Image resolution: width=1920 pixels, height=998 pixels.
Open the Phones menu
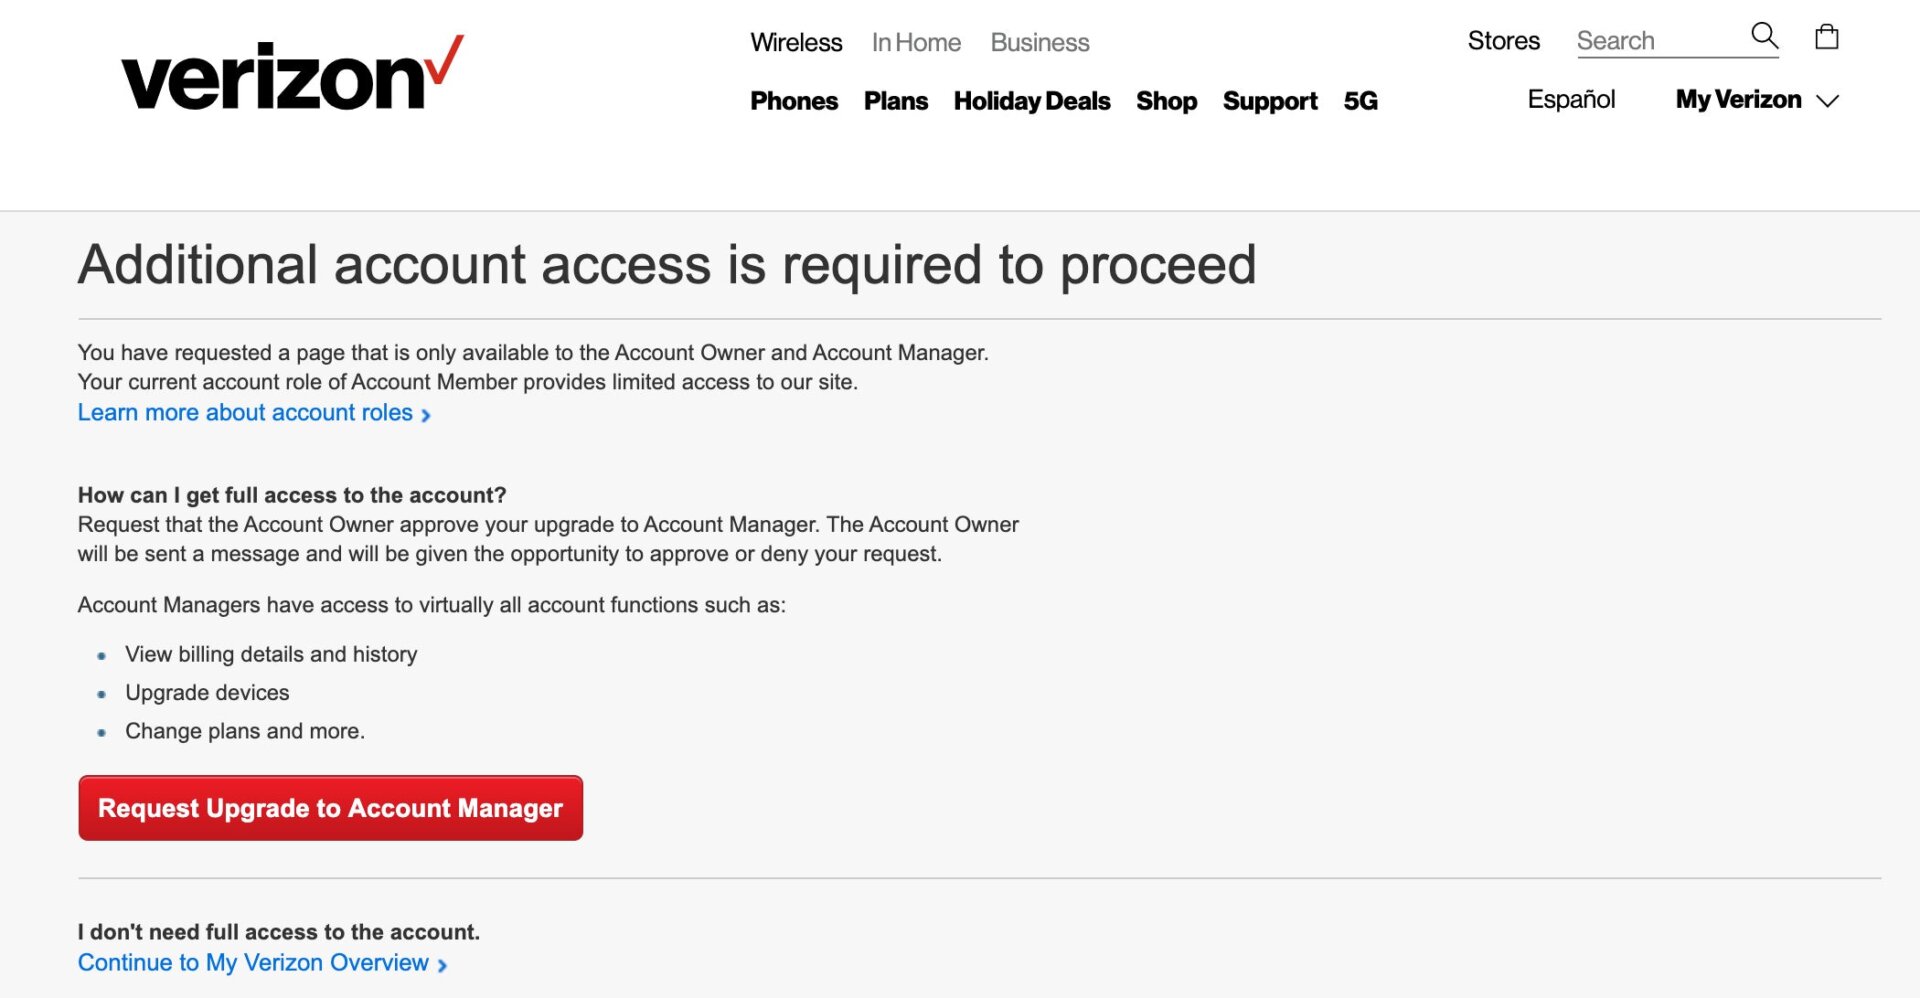coord(794,101)
